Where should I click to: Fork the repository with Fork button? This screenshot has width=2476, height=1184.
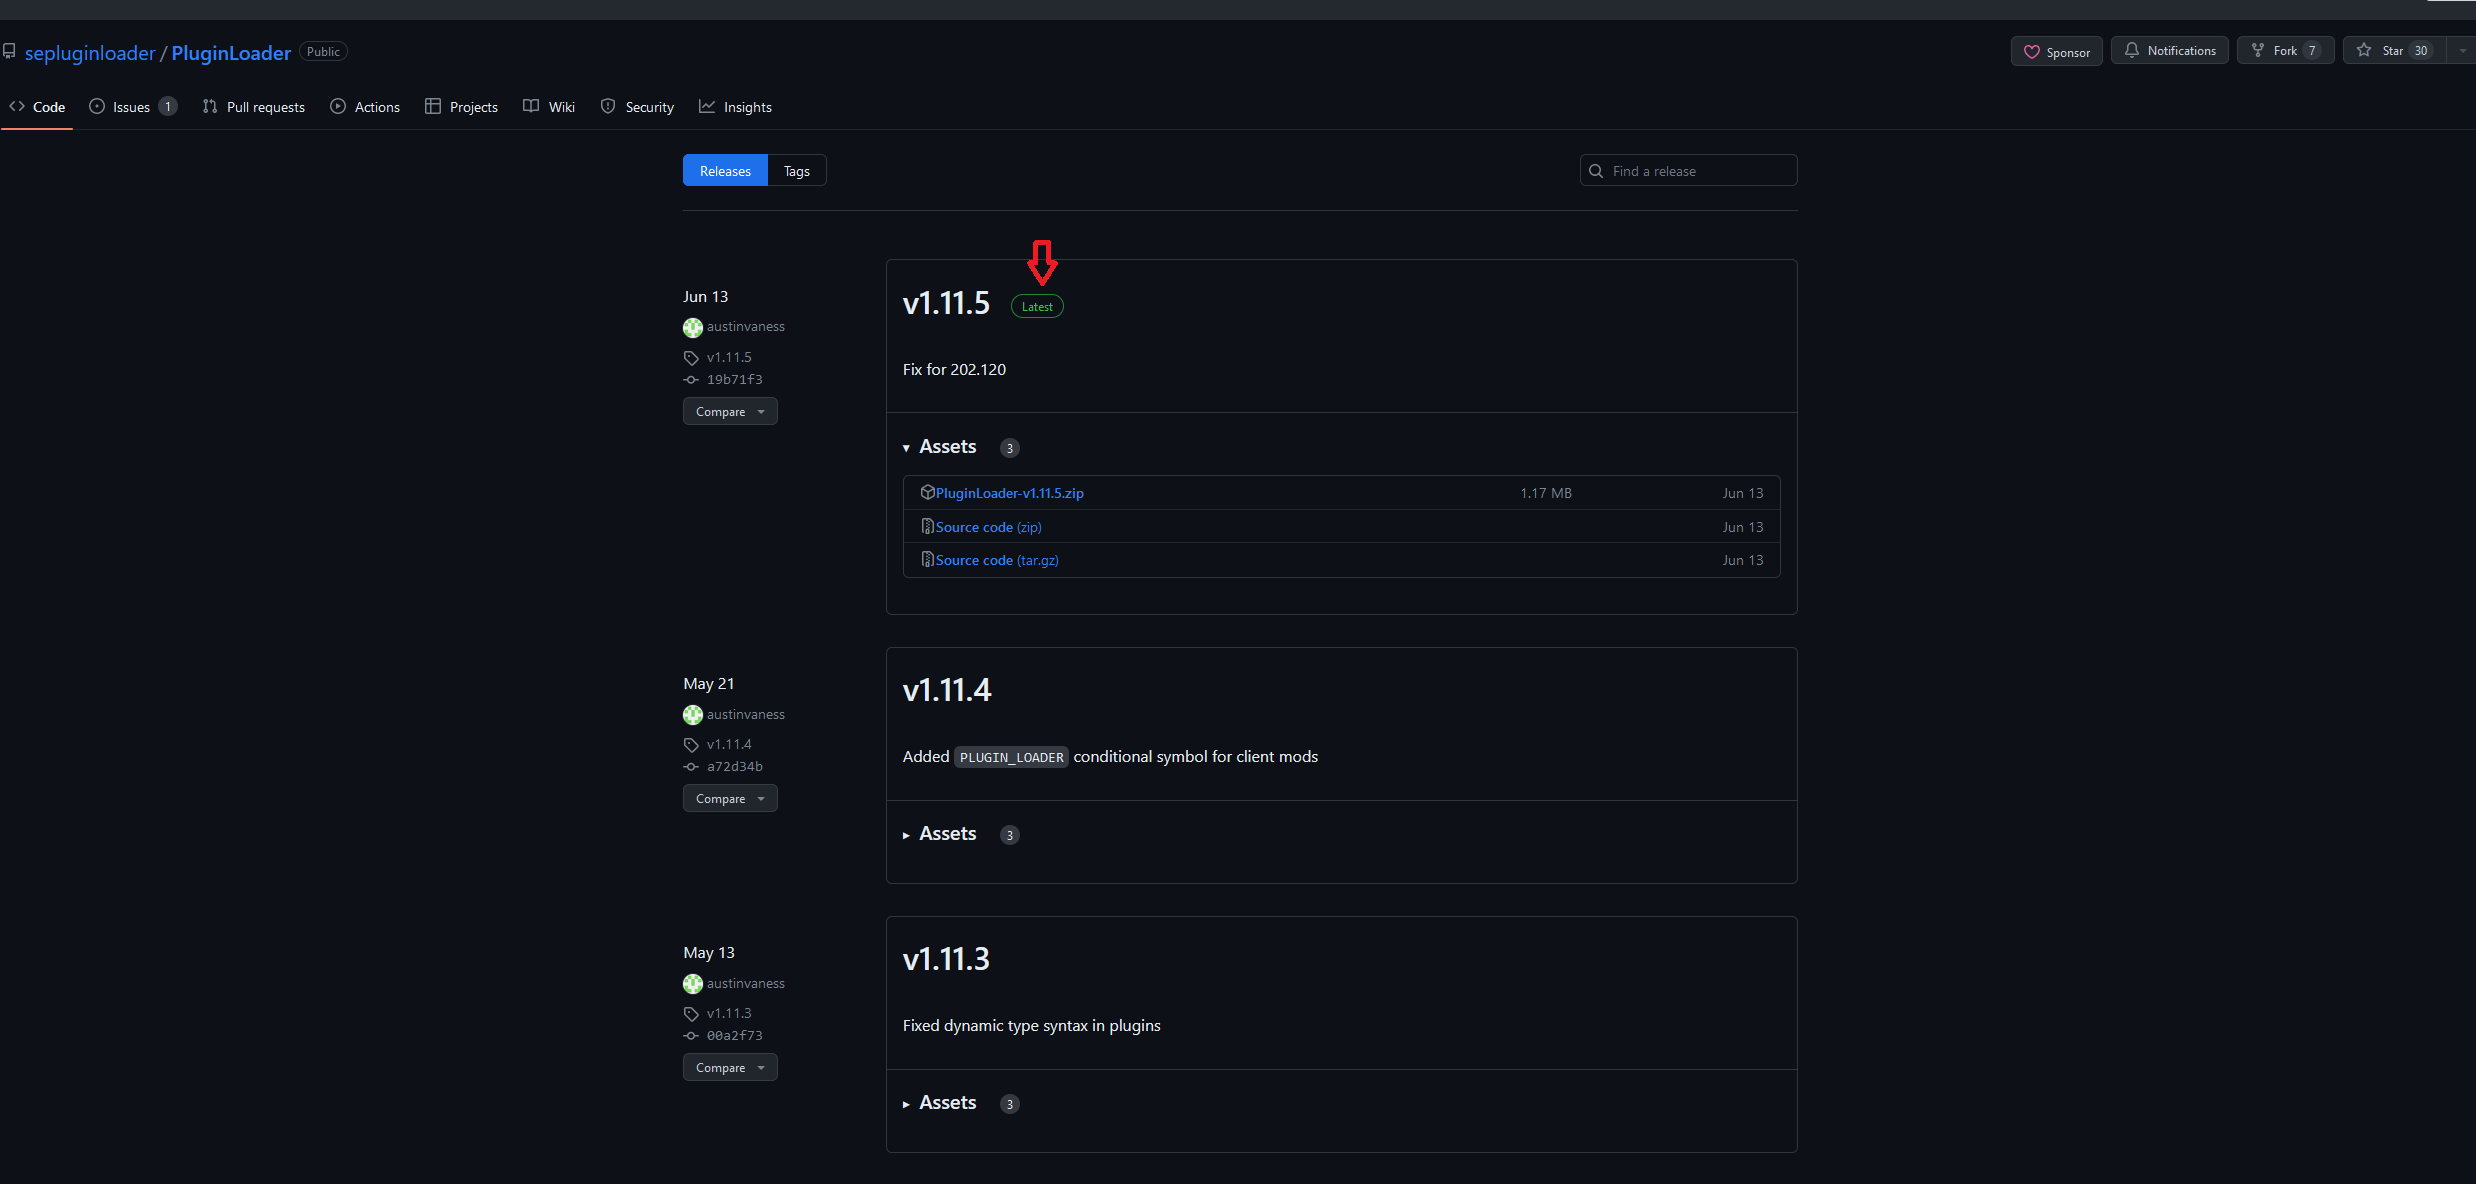(2285, 50)
